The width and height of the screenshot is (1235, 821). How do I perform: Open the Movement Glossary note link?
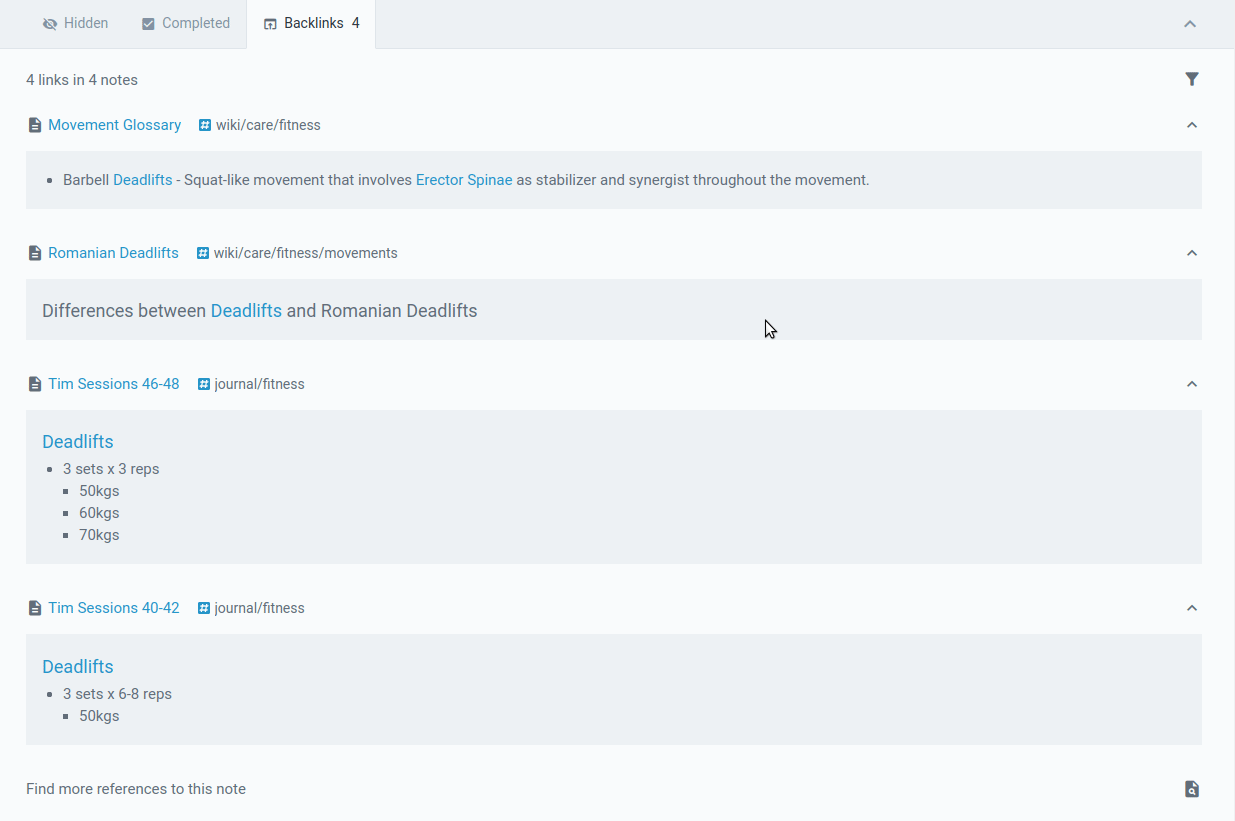pos(115,125)
